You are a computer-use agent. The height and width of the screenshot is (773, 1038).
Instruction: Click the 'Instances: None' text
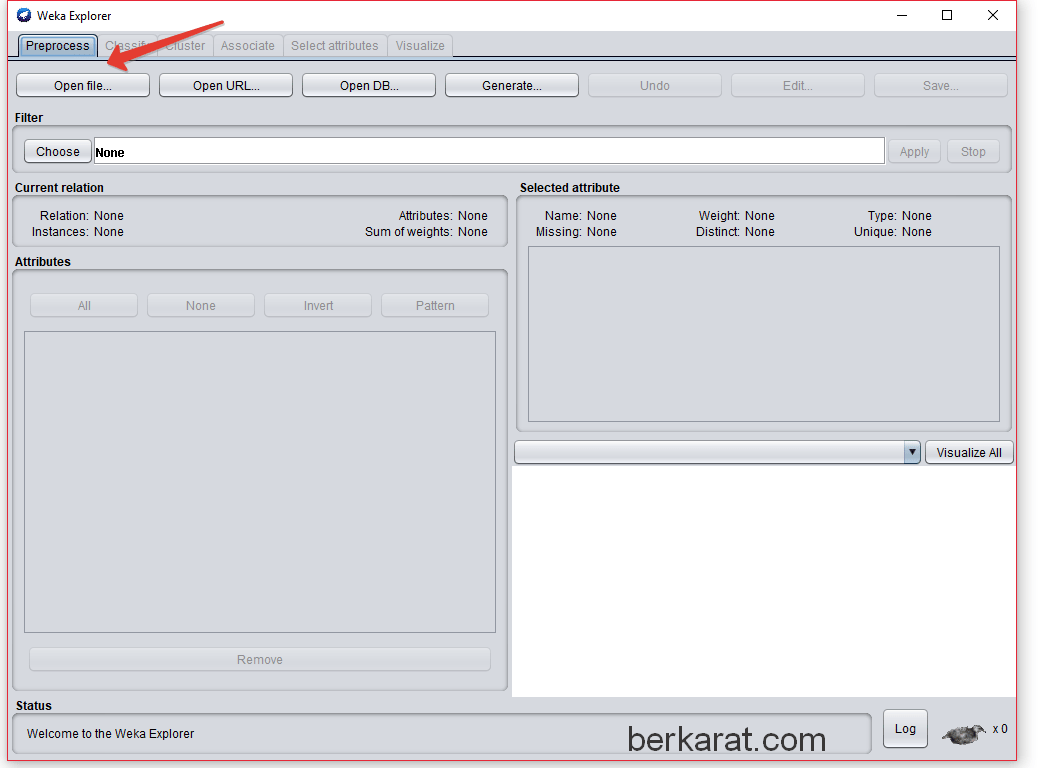pyautogui.click(x=77, y=232)
